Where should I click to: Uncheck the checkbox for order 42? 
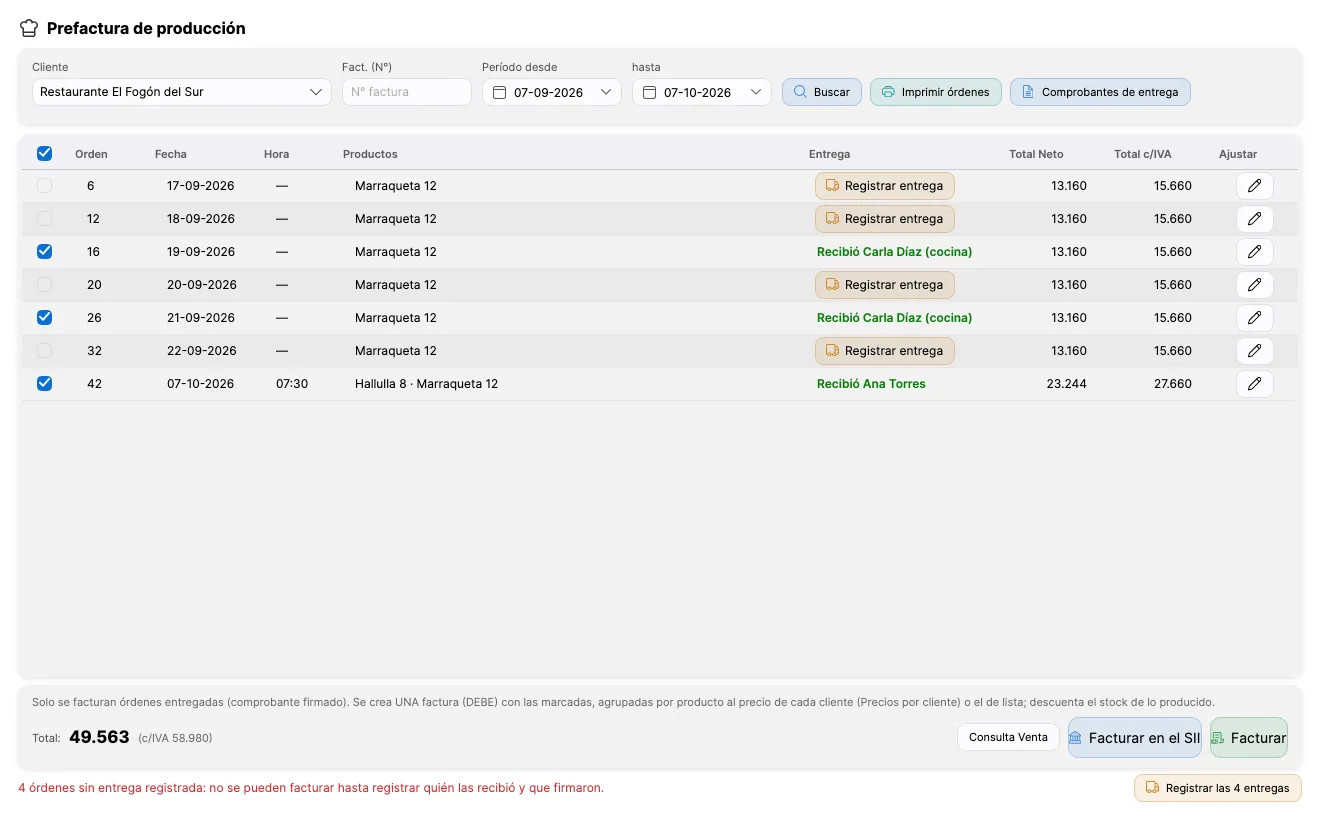(x=44, y=384)
